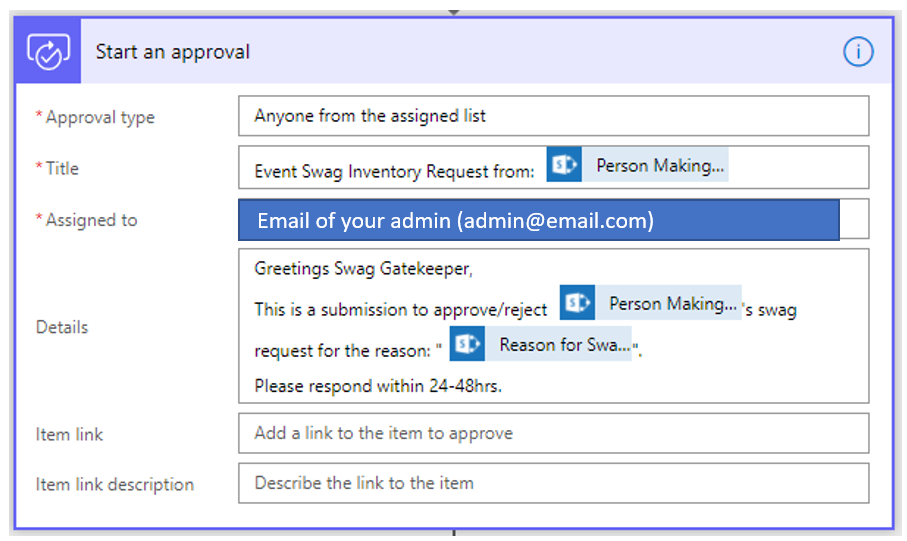The height and width of the screenshot is (541, 907).
Task: Click the 'Please respond within 24-48hrs' line
Action: (377, 385)
